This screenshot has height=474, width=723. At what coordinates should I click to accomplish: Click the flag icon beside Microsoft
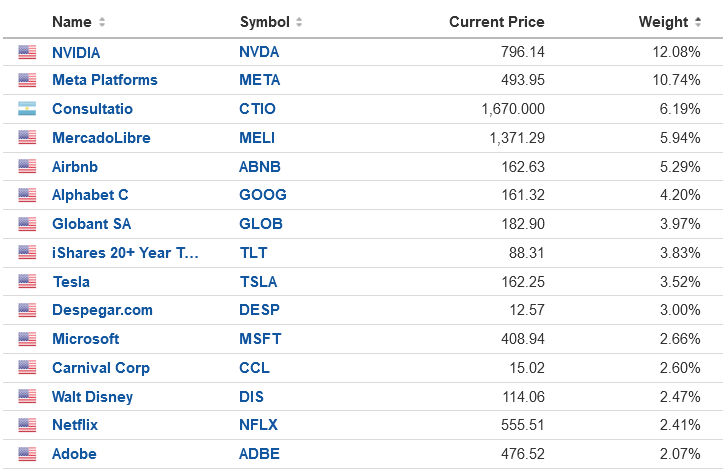click(x=26, y=339)
